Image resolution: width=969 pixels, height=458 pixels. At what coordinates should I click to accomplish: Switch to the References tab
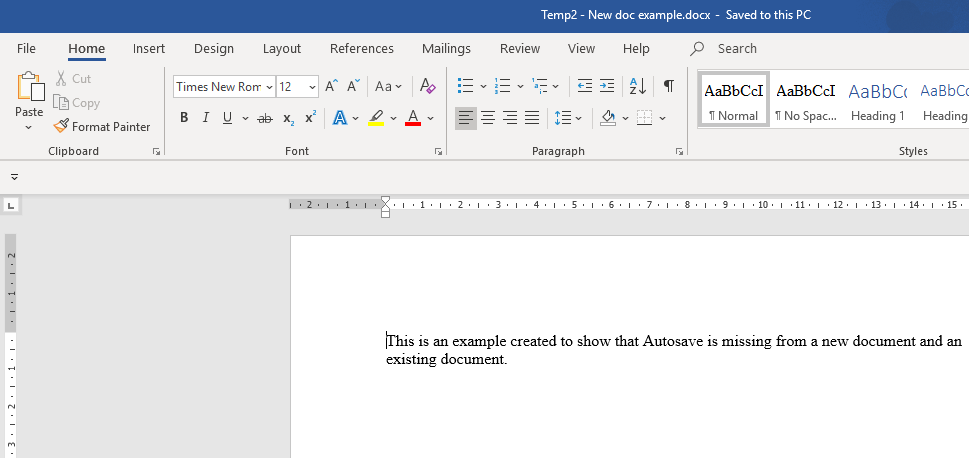pyautogui.click(x=362, y=48)
